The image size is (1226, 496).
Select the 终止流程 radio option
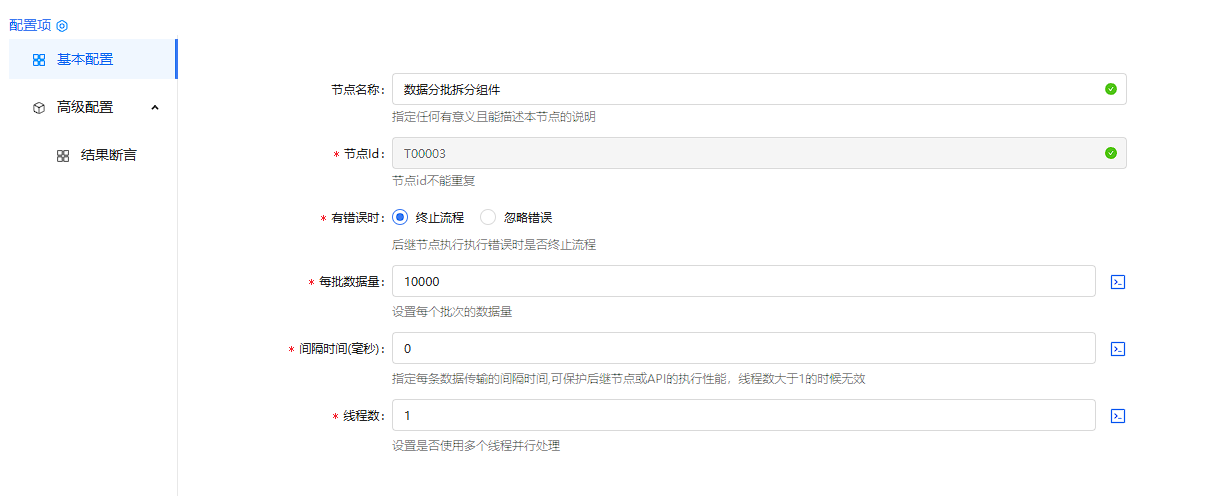click(400, 217)
